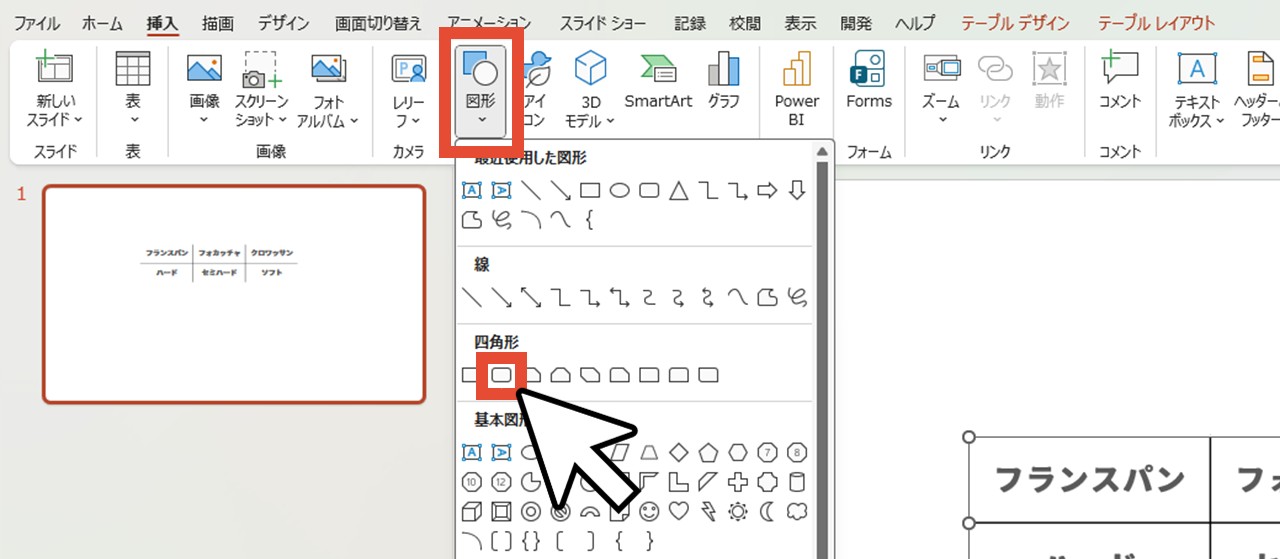Viewport: 1280px width, 559px height.
Task: Pick the triangle in 最近使用した図形
Action: [x=678, y=190]
